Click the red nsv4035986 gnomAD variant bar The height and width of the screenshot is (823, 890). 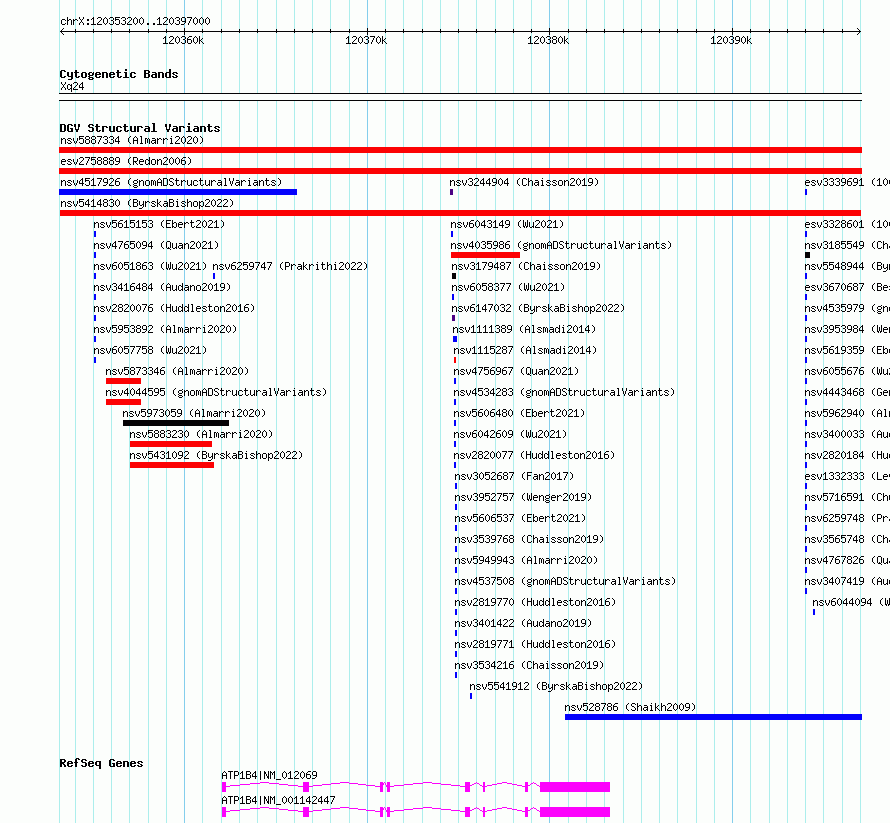(485, 255)
